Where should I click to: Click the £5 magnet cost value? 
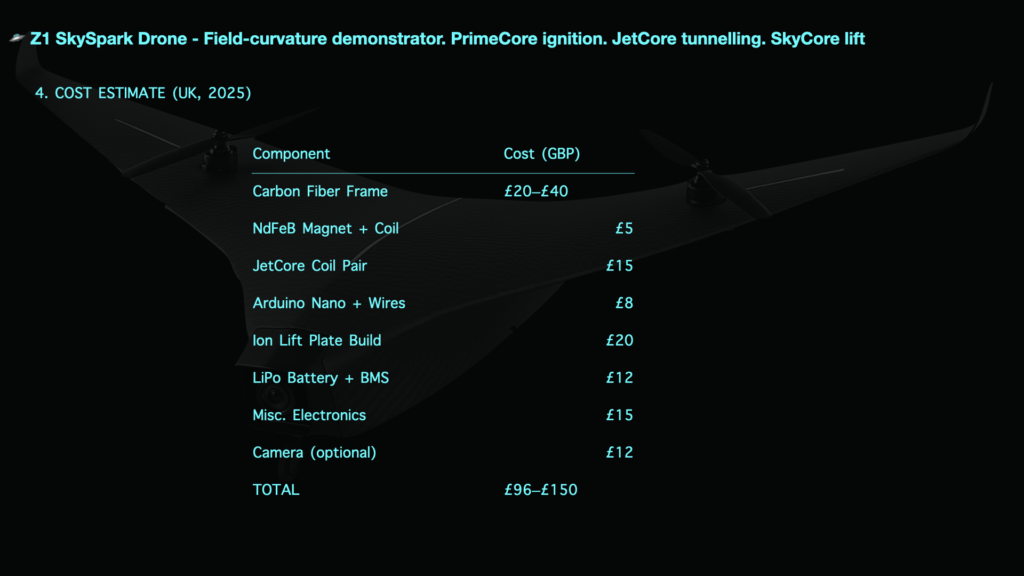click(x=624, y=229)
